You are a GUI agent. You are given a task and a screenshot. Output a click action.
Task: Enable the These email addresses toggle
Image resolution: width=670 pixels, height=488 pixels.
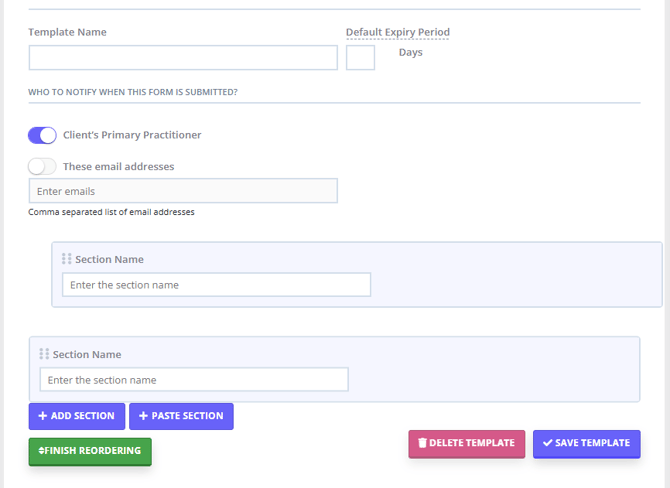click(x=42, y=166)
